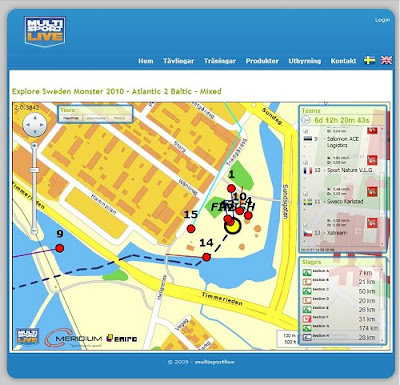This screenshot has width=400, height=385.
Task: Click the Czech flag of team 13
Action: point(307,233)
